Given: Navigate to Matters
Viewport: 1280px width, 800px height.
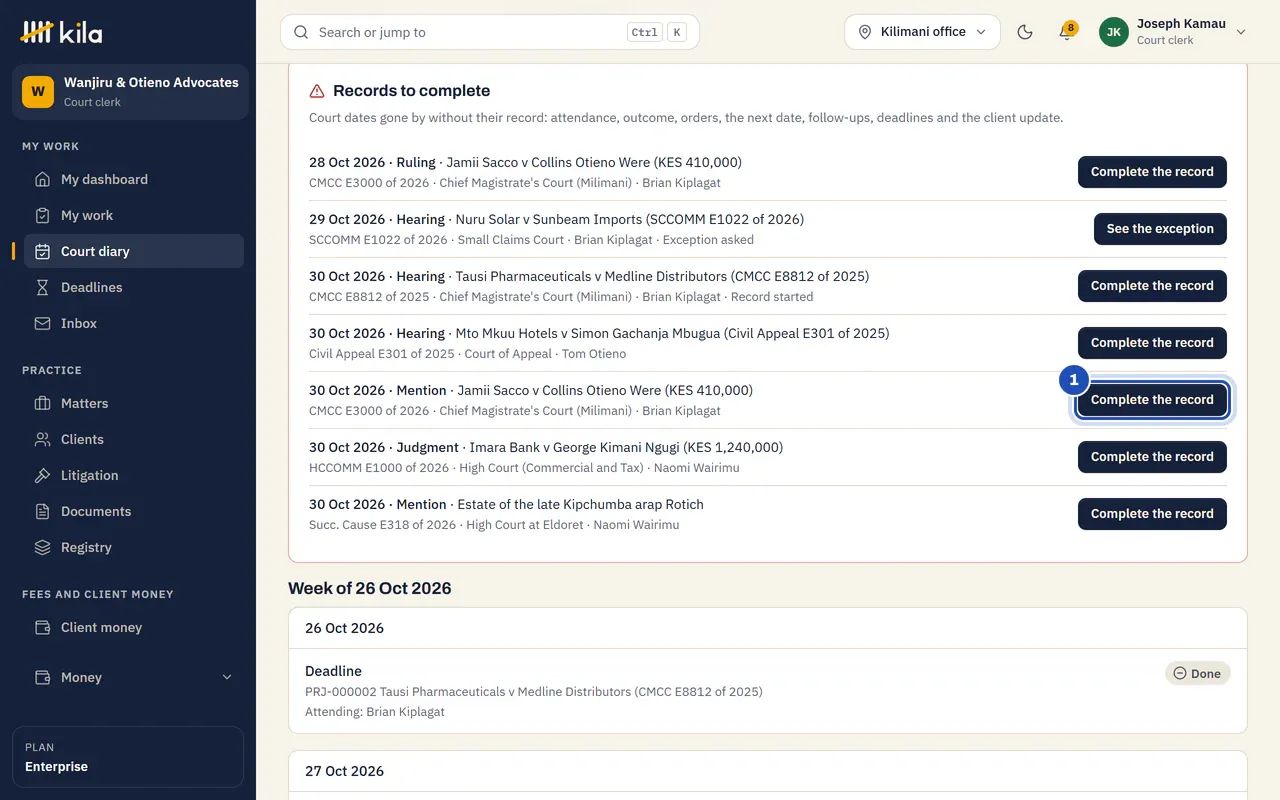Looking at the screenshot, I should pyautogui.click(x=134, y=403).
